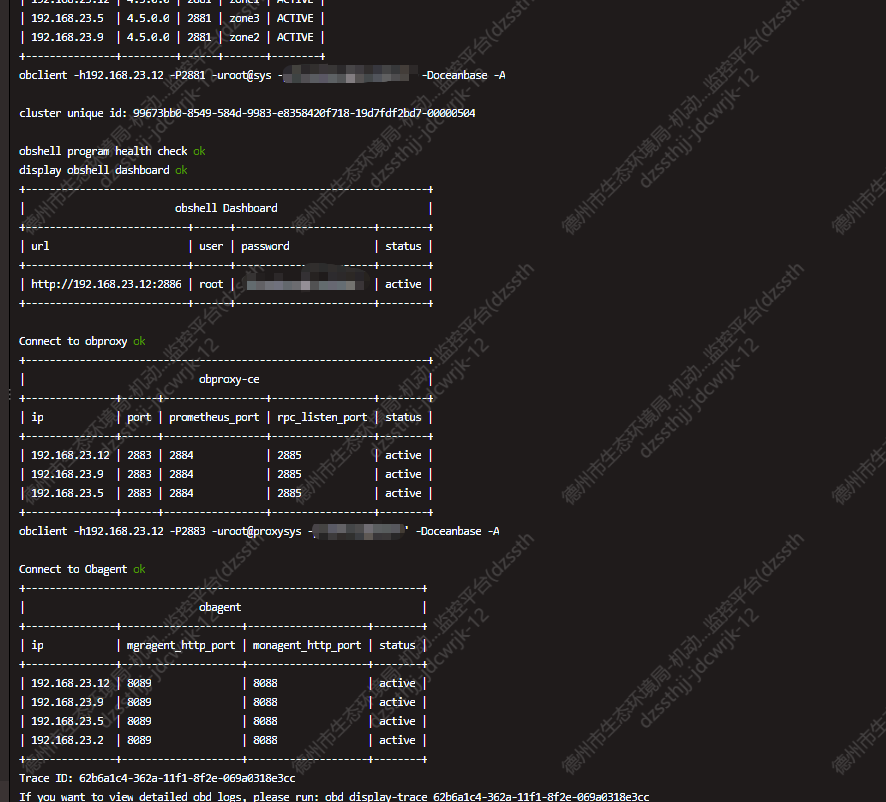Click the 'obproxy-ce' table title

point(229,379)
